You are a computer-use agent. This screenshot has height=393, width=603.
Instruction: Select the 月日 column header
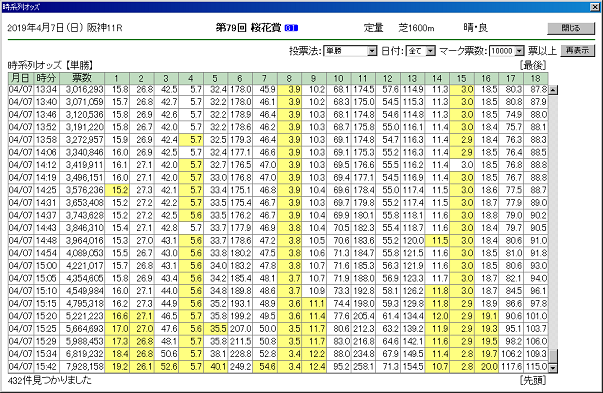point(20,78)
